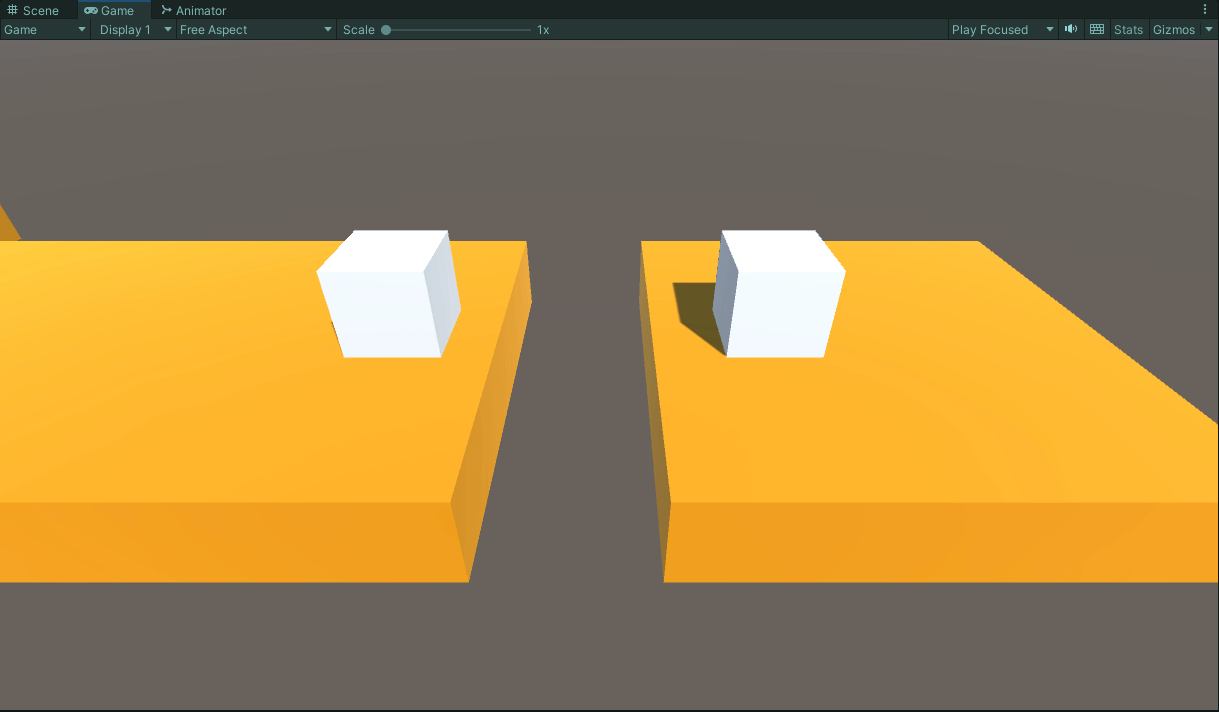
Task: Click the Scale slider handle
Action: [386, 29]
